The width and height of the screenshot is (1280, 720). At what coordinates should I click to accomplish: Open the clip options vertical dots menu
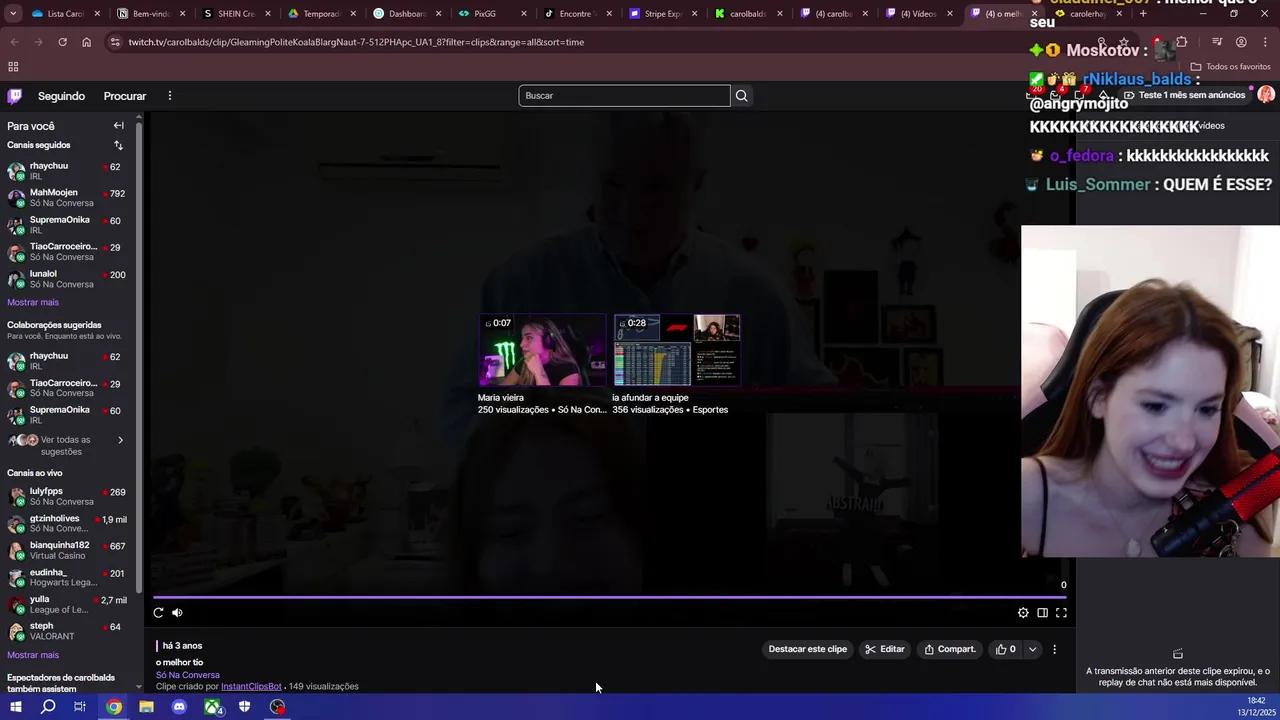pos(1054,649)
